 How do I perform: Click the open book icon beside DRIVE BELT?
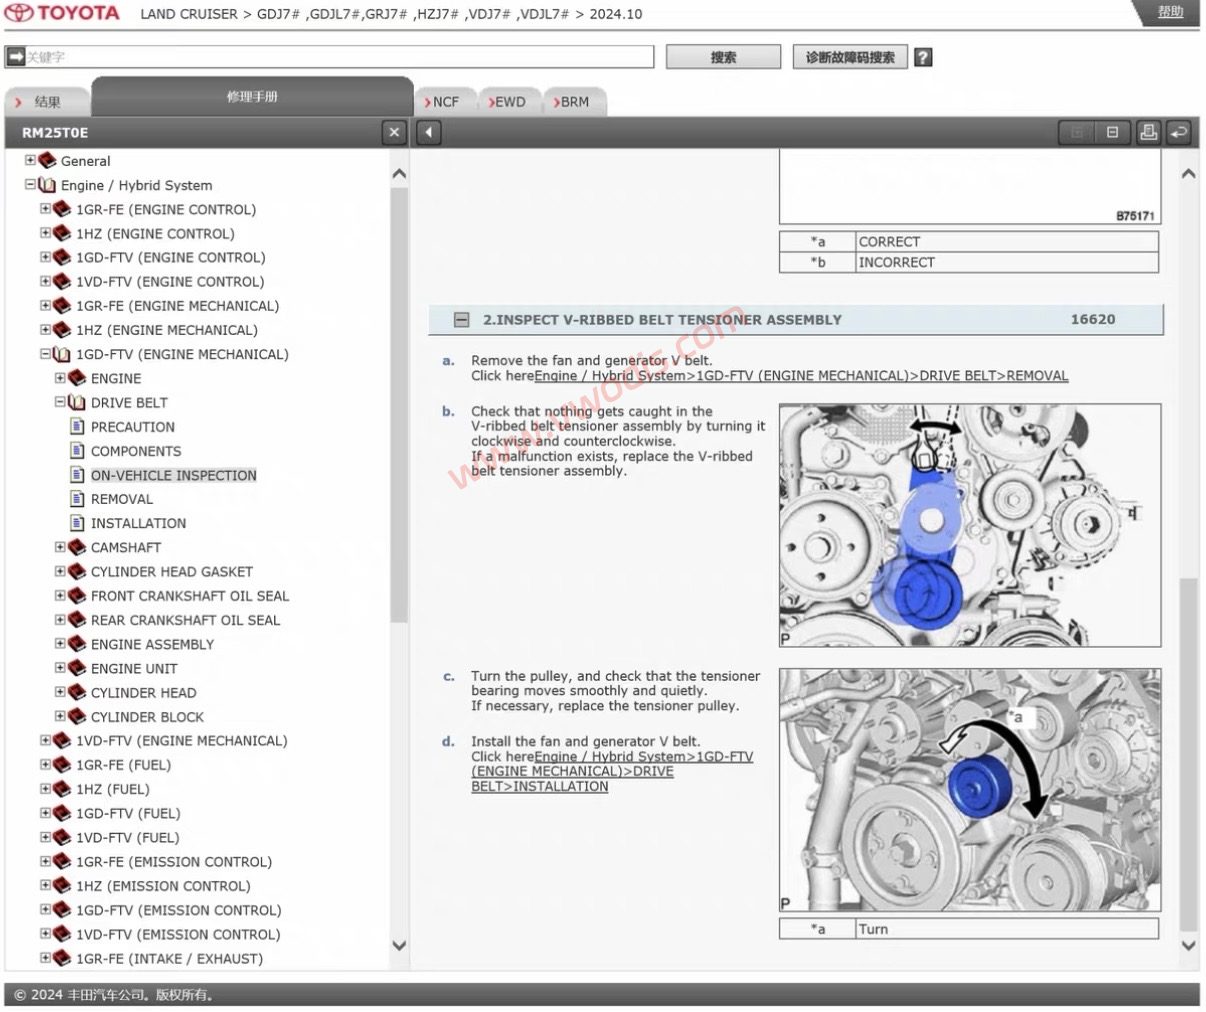coord(77,402)
